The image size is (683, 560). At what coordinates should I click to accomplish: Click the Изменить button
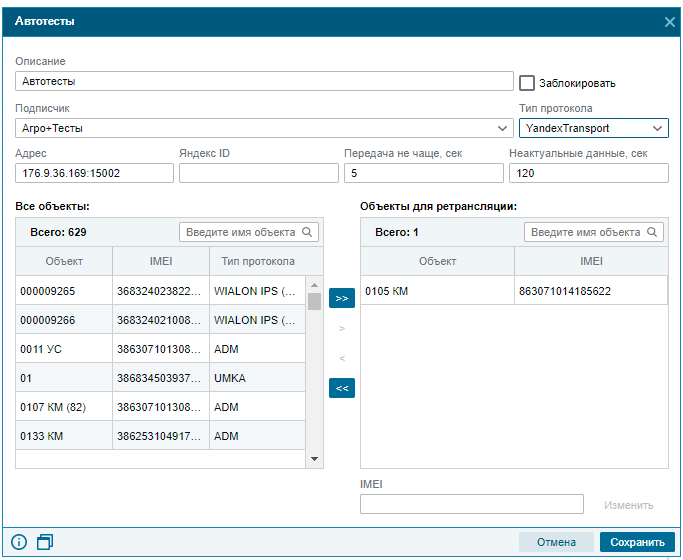tap(629, 505)
